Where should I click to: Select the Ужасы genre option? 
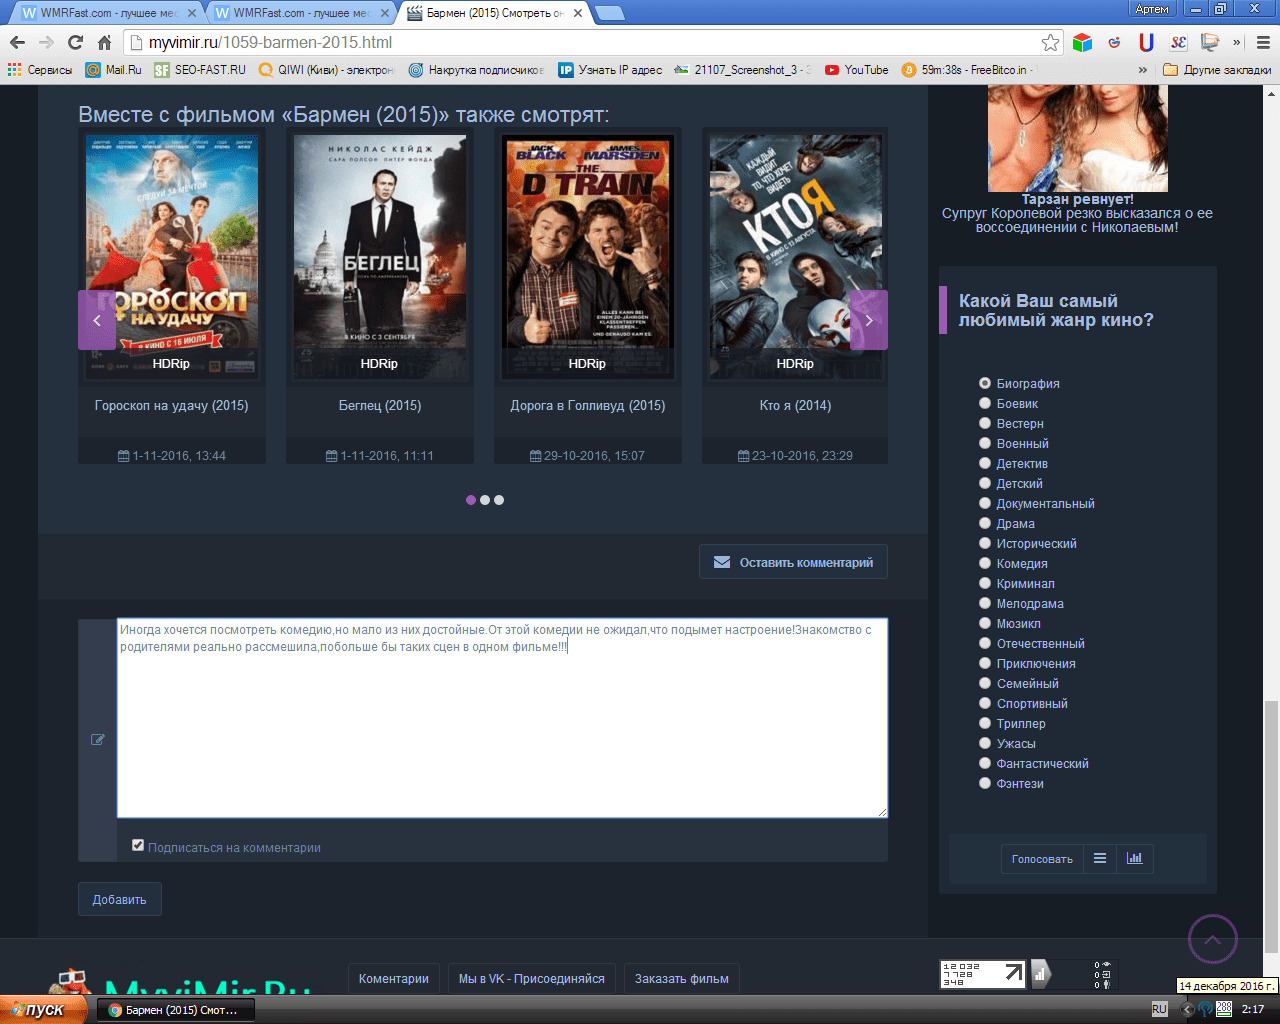tap(985, 743)
